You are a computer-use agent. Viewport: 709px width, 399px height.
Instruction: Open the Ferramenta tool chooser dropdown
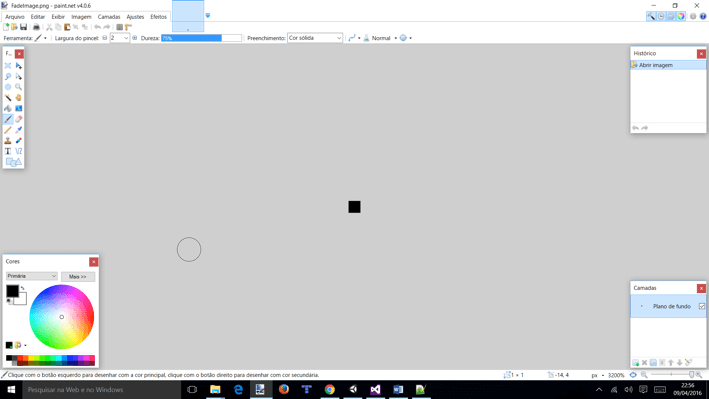pos(41,38)
